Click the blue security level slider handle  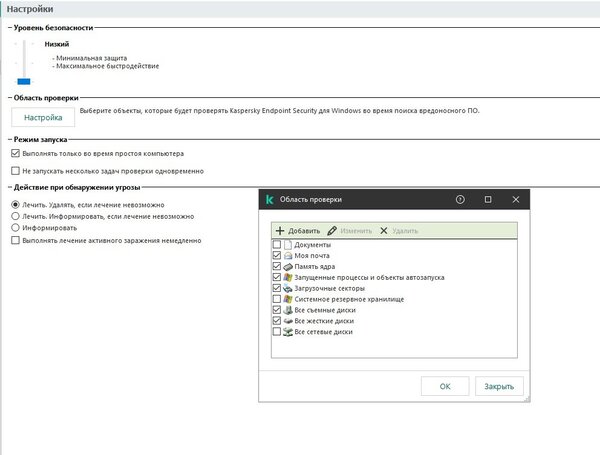pyautogui.click(x=24, y=81)
